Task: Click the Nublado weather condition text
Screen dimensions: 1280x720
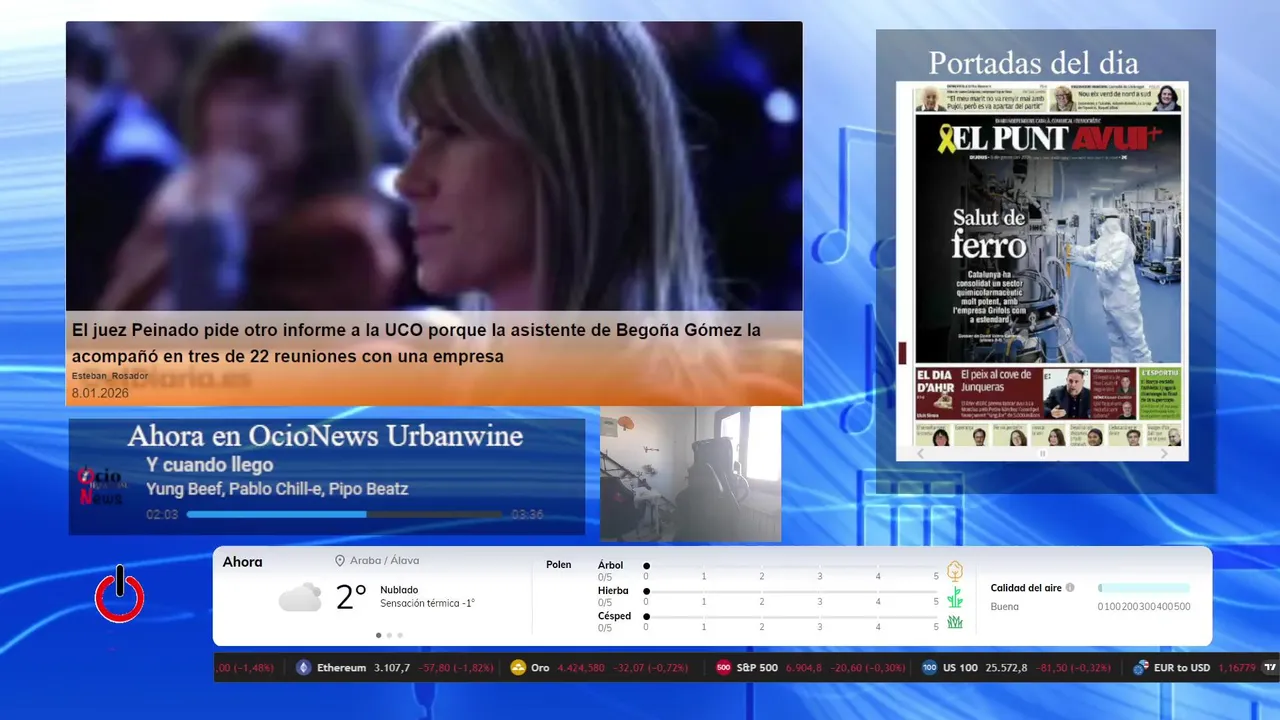Action: tap(399, 590)
